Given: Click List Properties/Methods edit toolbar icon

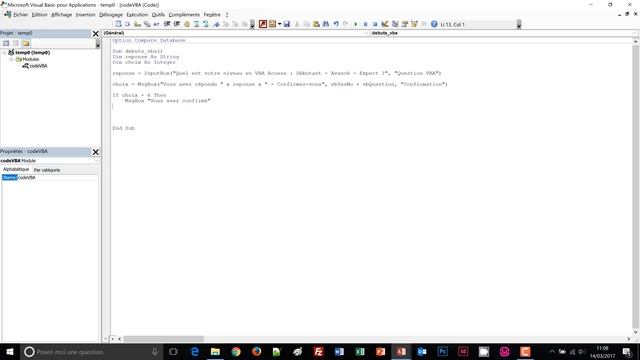Looking at the screenshot, I should (118, 24).
